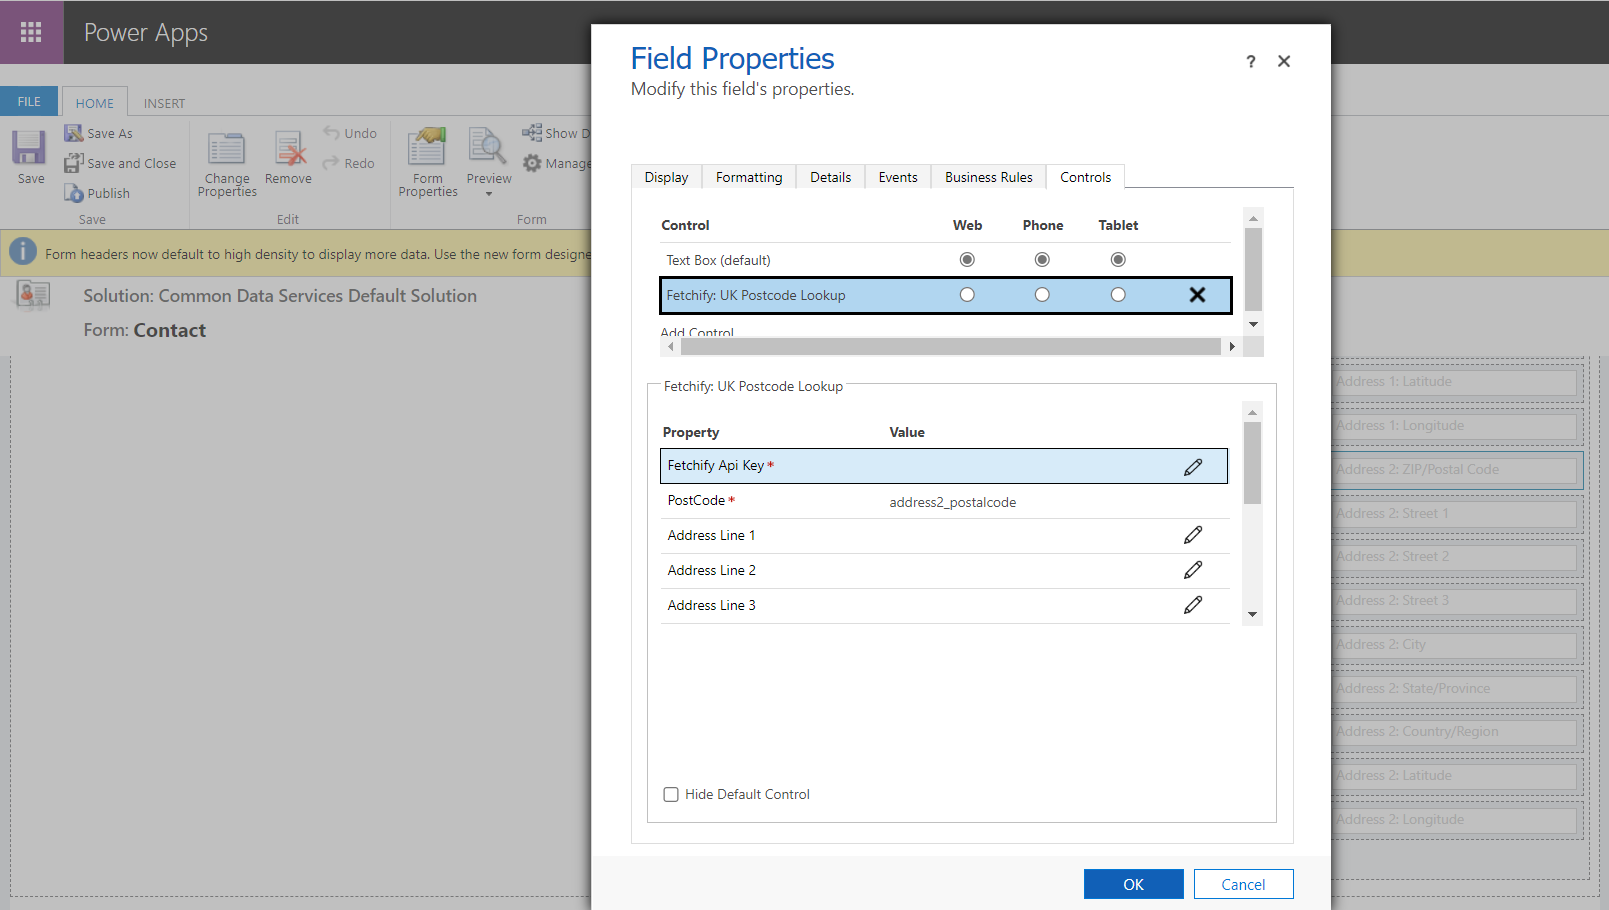Screen dimensions: 1609x910
Task: Select Tablet radio for Fetchify control
Action: [1118, 295]
